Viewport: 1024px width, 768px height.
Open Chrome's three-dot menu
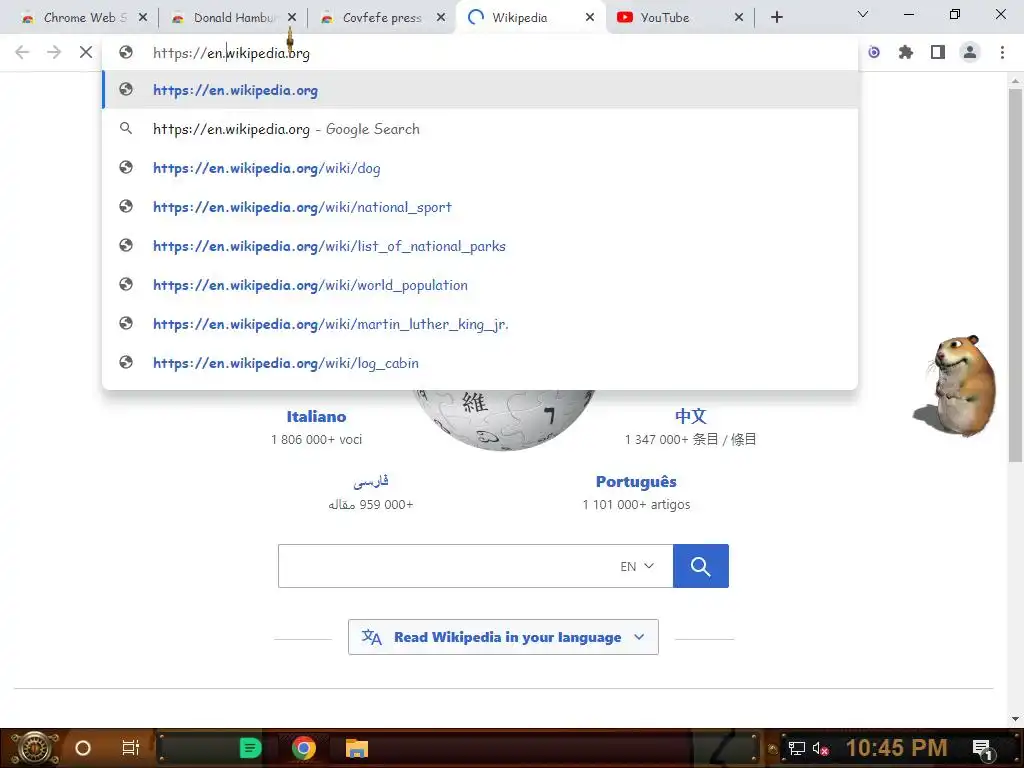tap(1002, 52)
